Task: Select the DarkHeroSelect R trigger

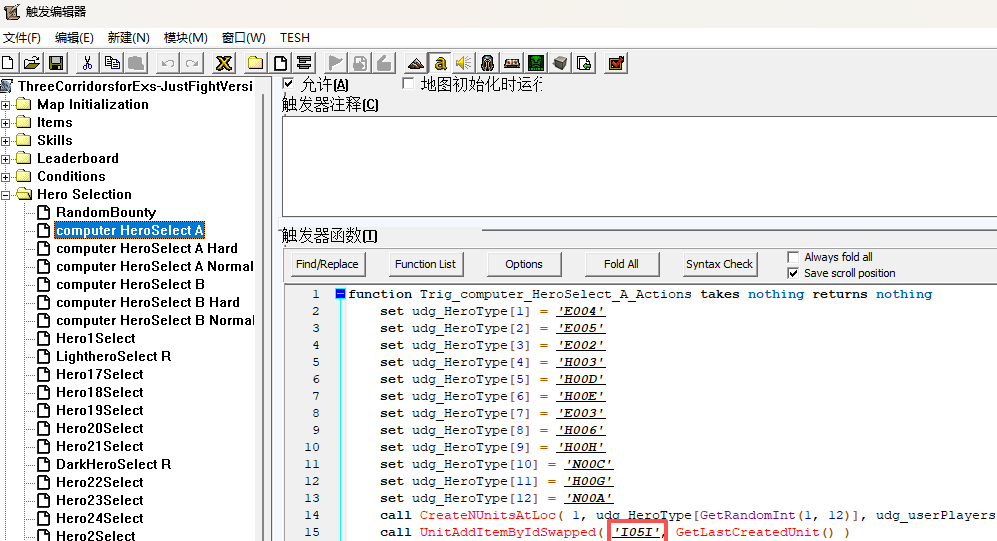Action: tap(113, 465)
